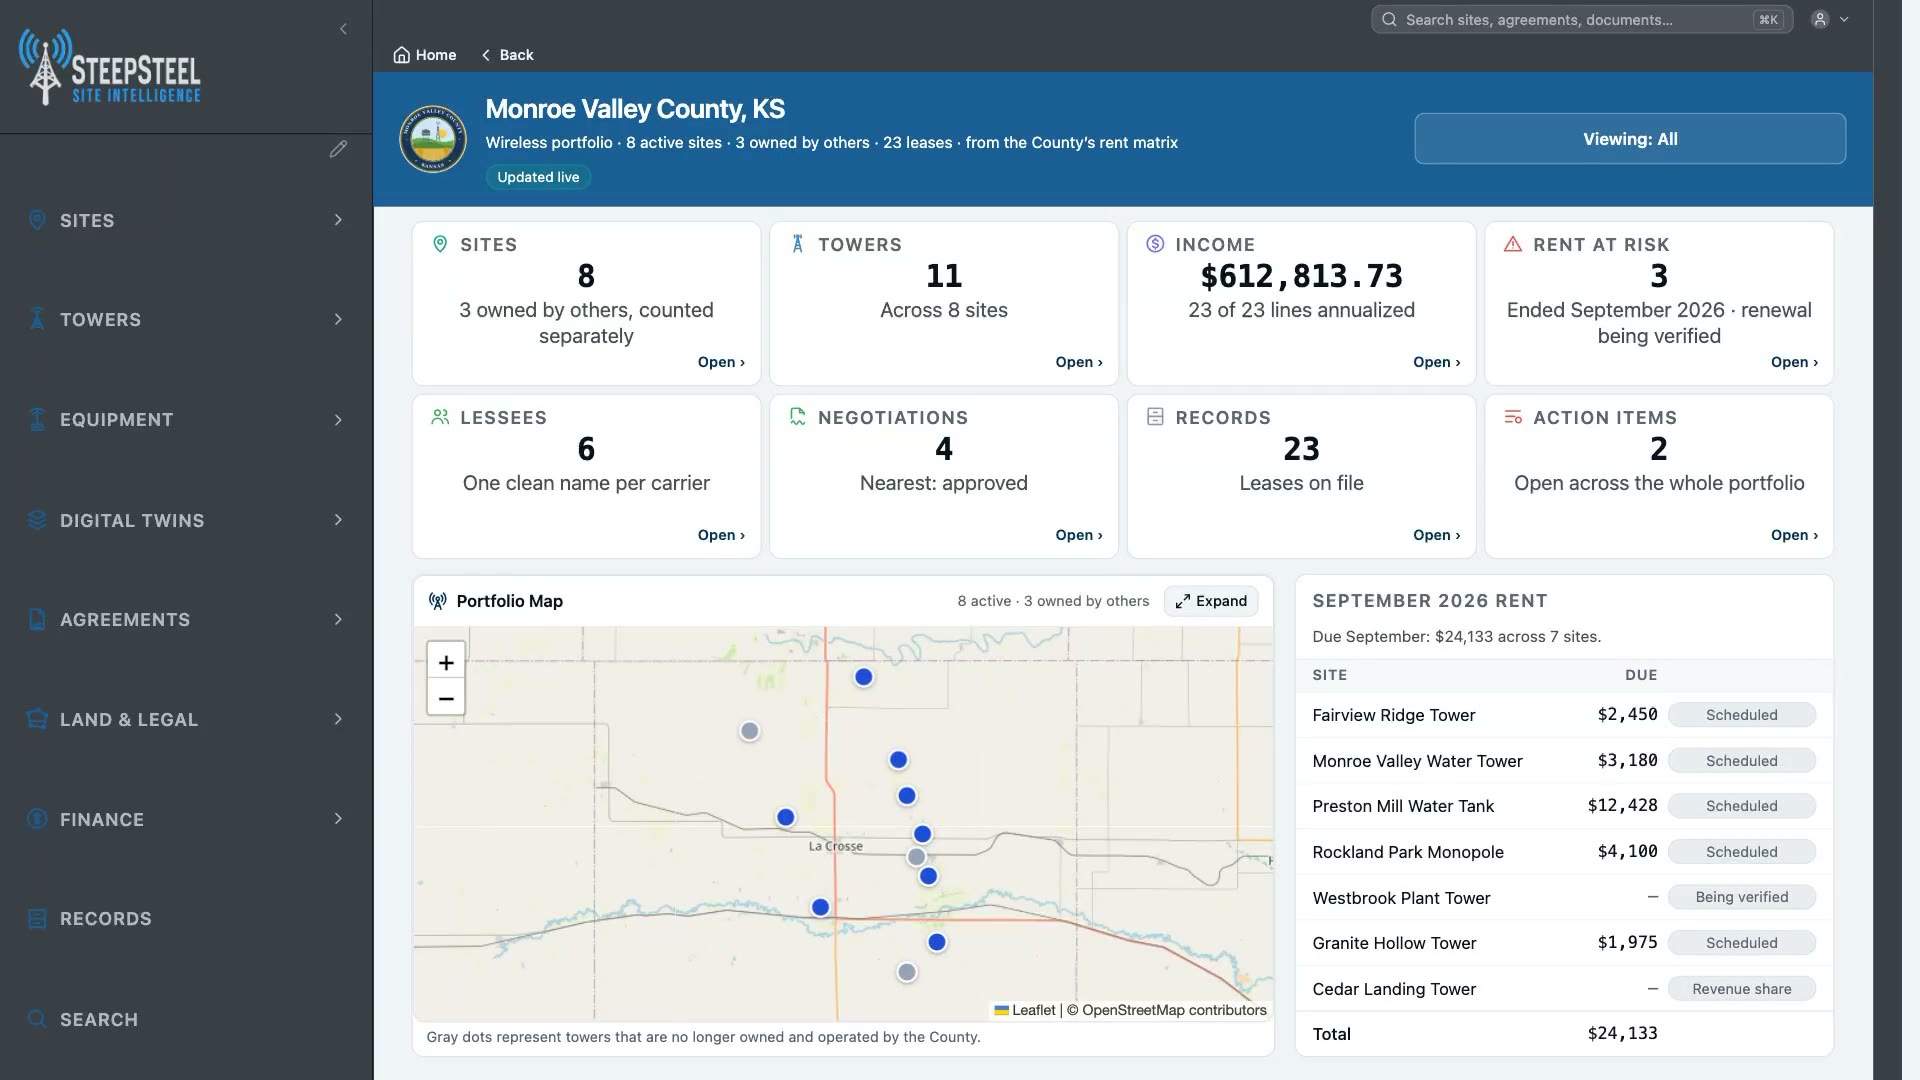Image resolution: width=1920 pixels, height=1080 pixels.
Task: Zoom out on the portfolio map
Action: point(446,698)
